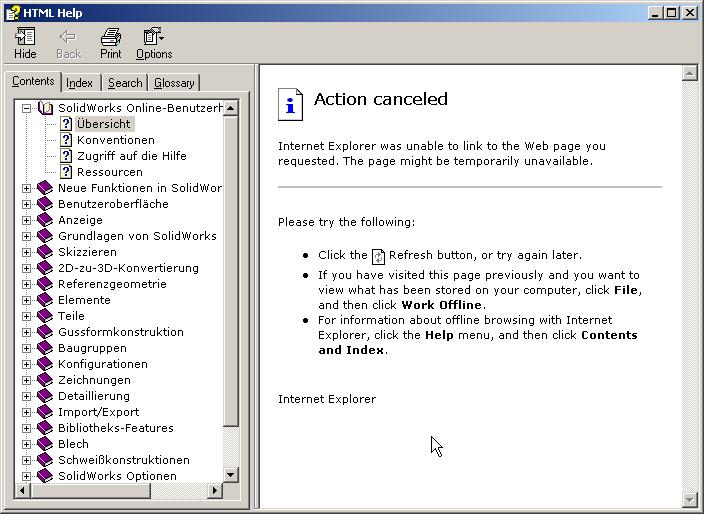This screenshot has height=514, width=704.
Task: Click the contents tree vertical scrollbar thumb
Action: [231, 271]
